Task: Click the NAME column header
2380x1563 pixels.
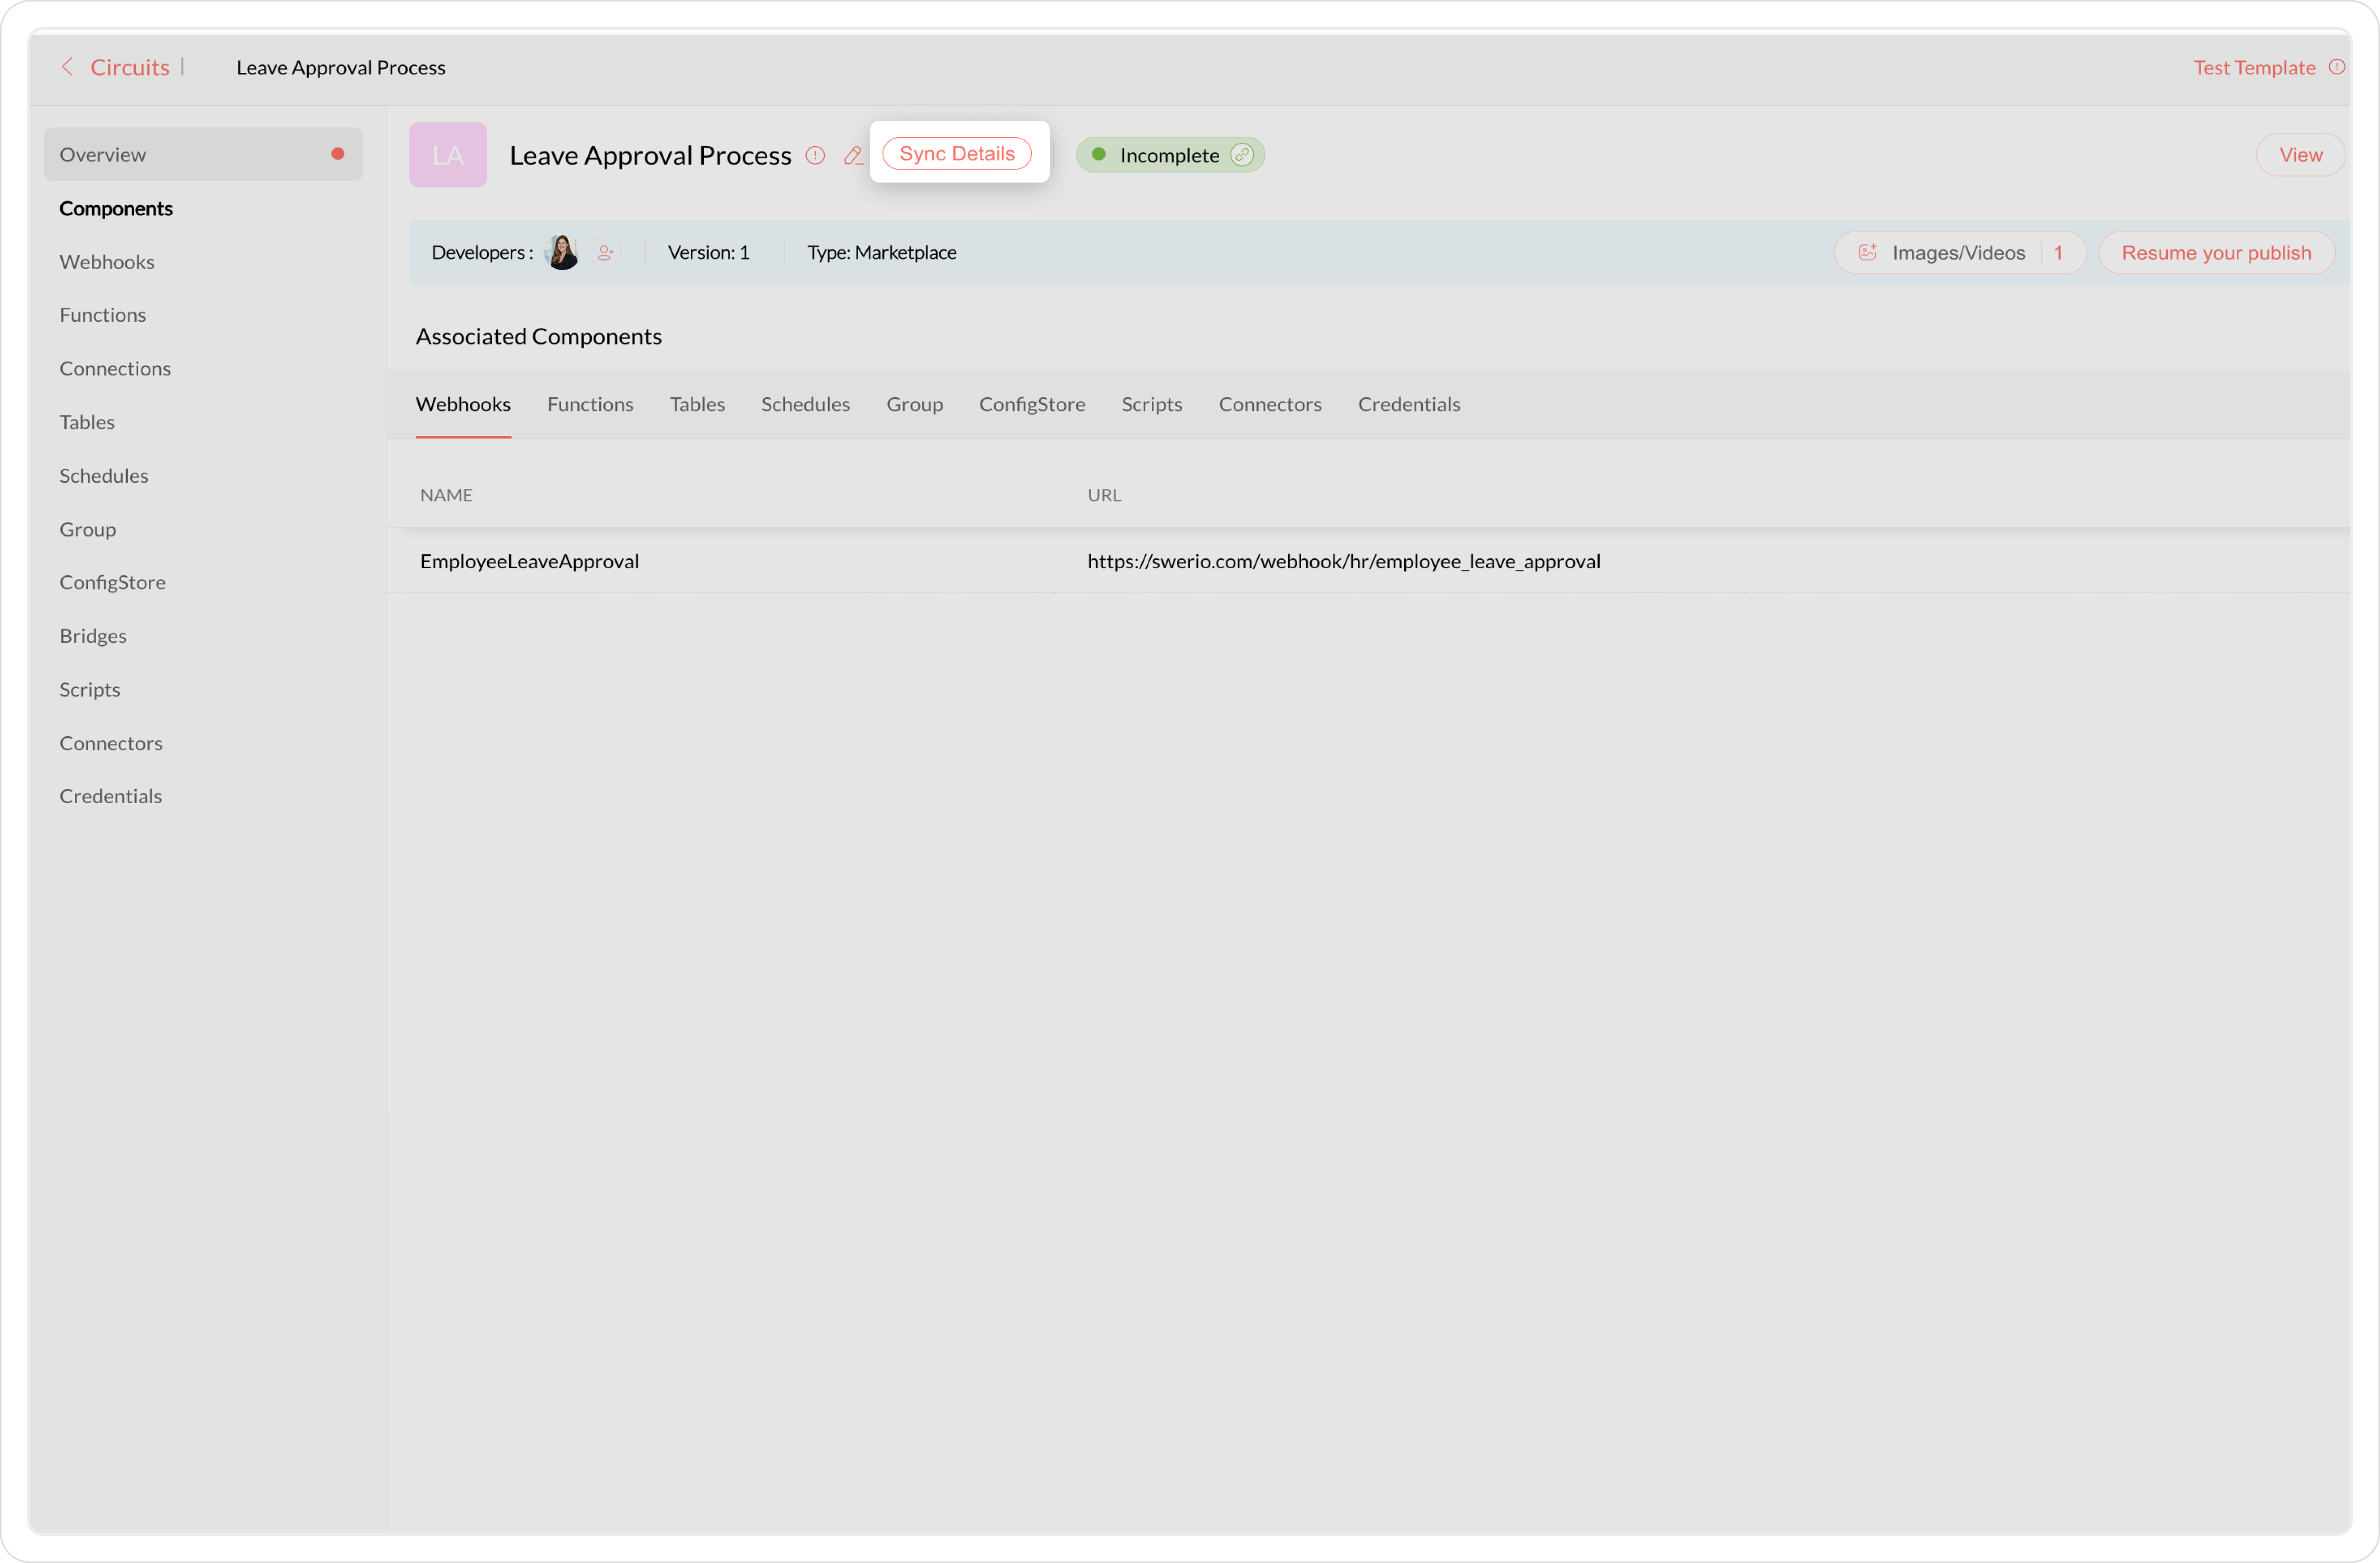Action: click(446, 495)
